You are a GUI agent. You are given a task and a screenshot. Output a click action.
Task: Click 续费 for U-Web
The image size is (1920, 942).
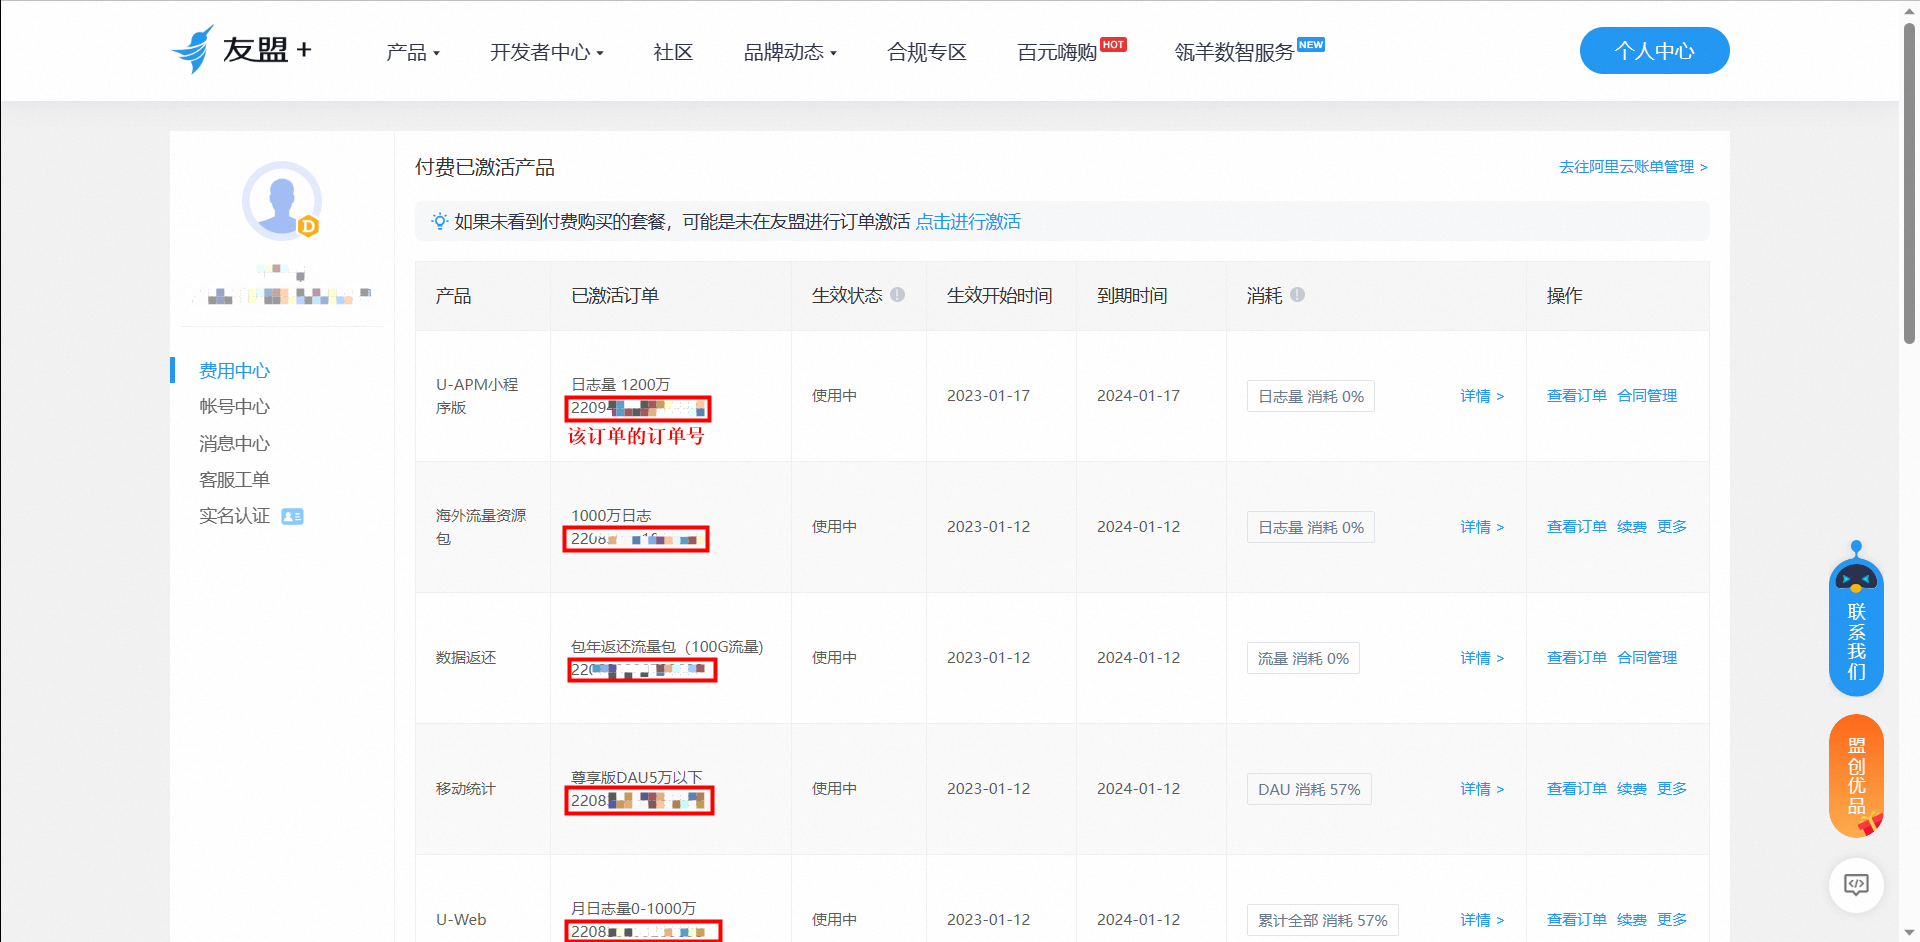(1632, 920)
